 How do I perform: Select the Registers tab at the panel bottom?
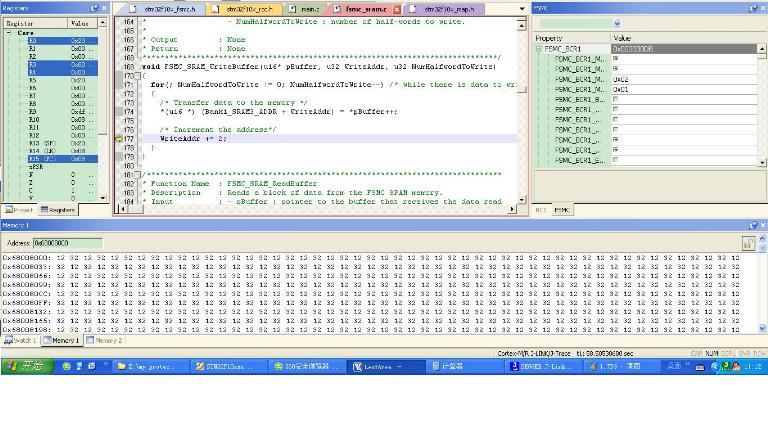[58, 210]
